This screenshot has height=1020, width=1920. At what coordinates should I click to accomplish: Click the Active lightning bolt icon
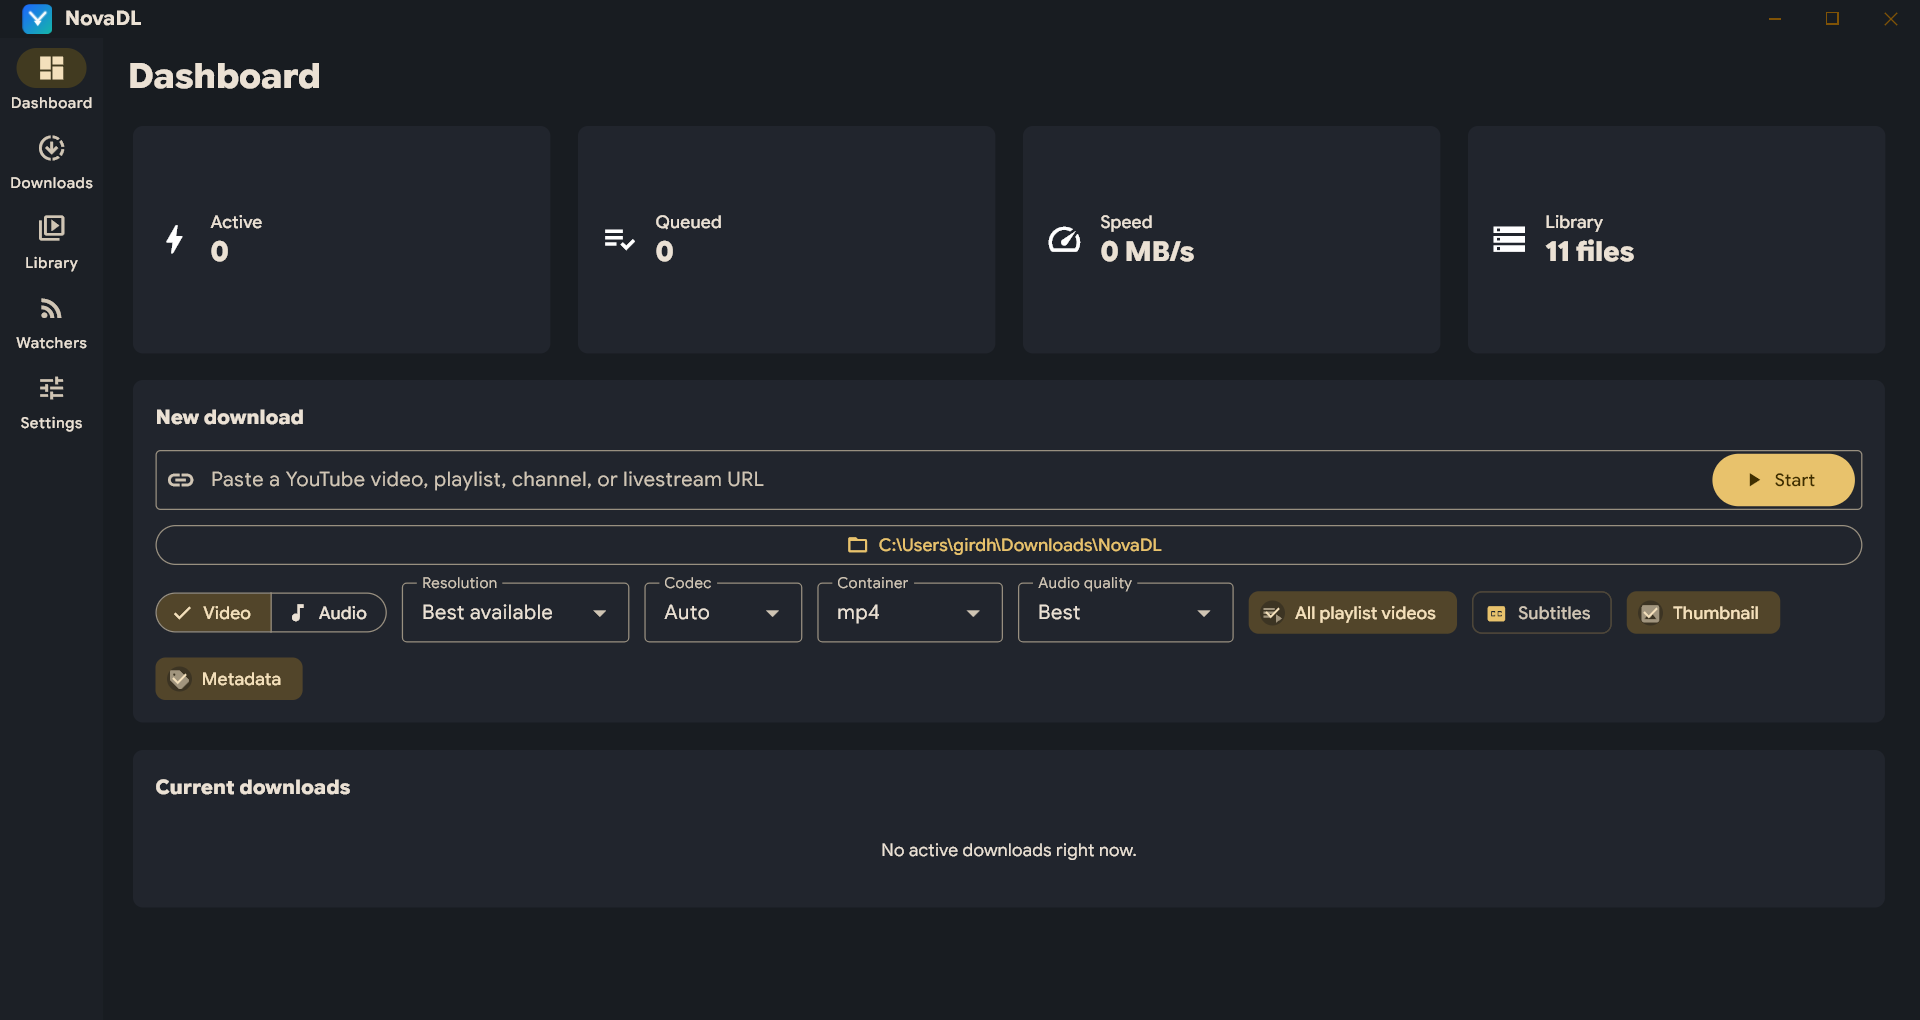(x=174, y=239)
